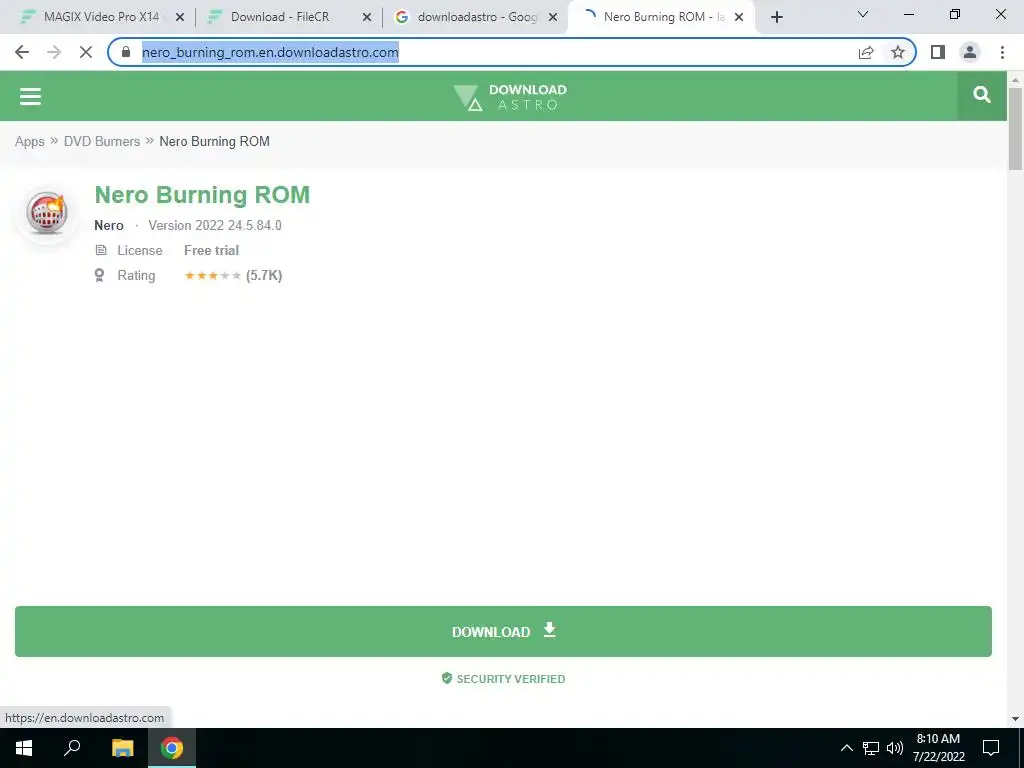Show hidden system tray icons
This screenshot has width=1024, height=768.
click(846, 748)
